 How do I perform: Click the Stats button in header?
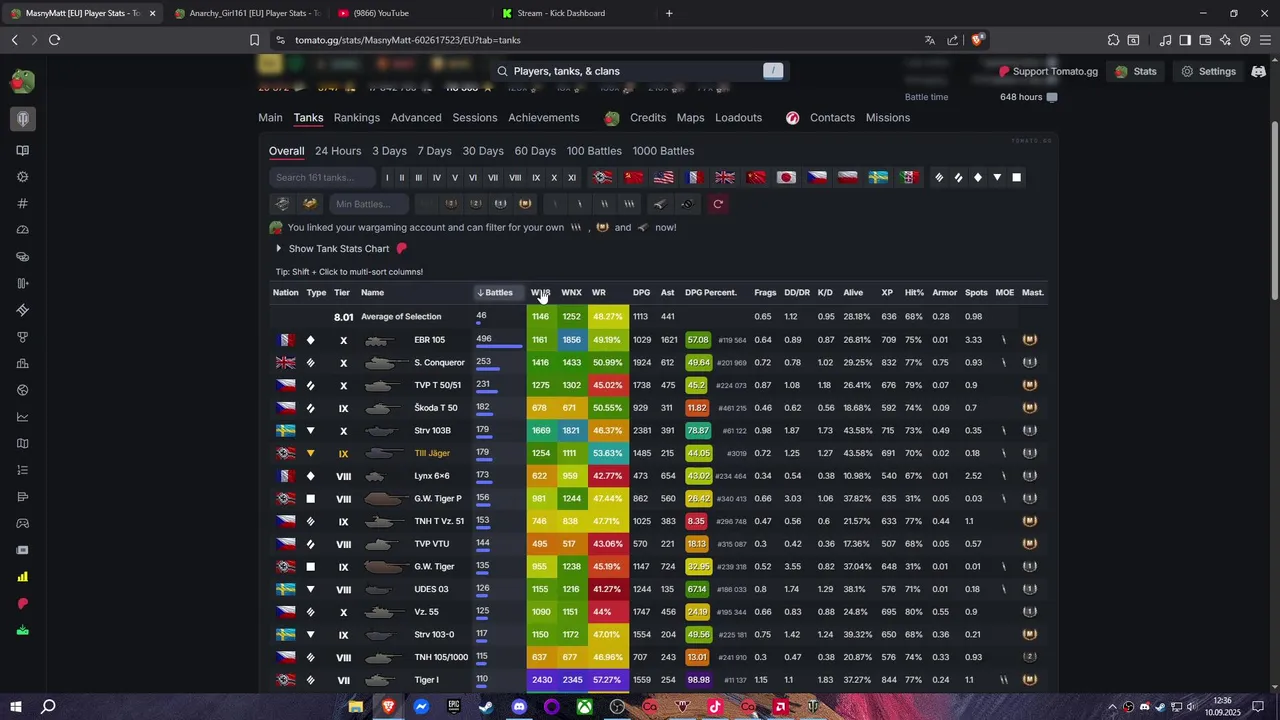tap(1136, 72)
